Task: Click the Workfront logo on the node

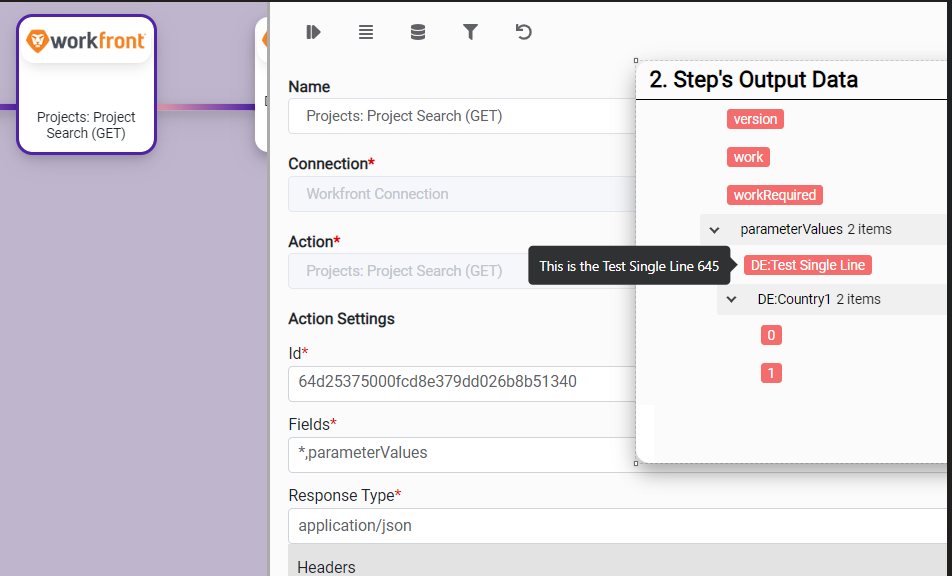Action: (86, 41)
